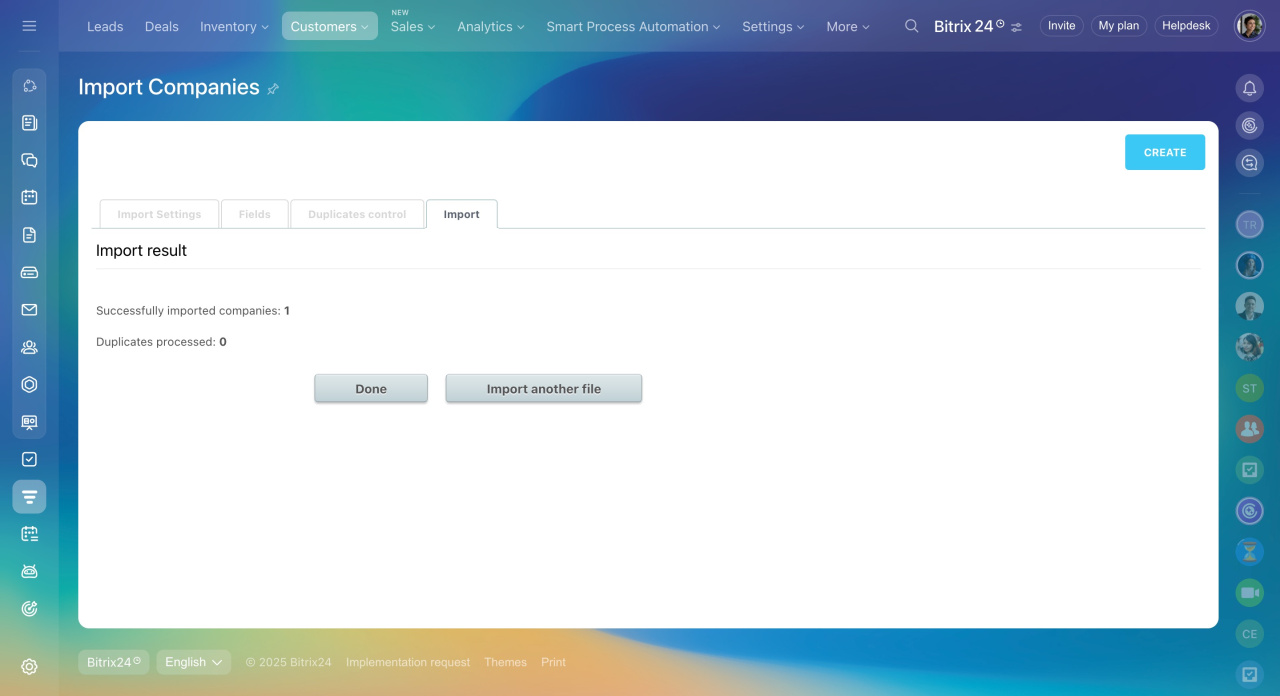This screenshot has height=696, width=1280.
Task: Open the green video camera chat icon
Action: [1249, 593]
